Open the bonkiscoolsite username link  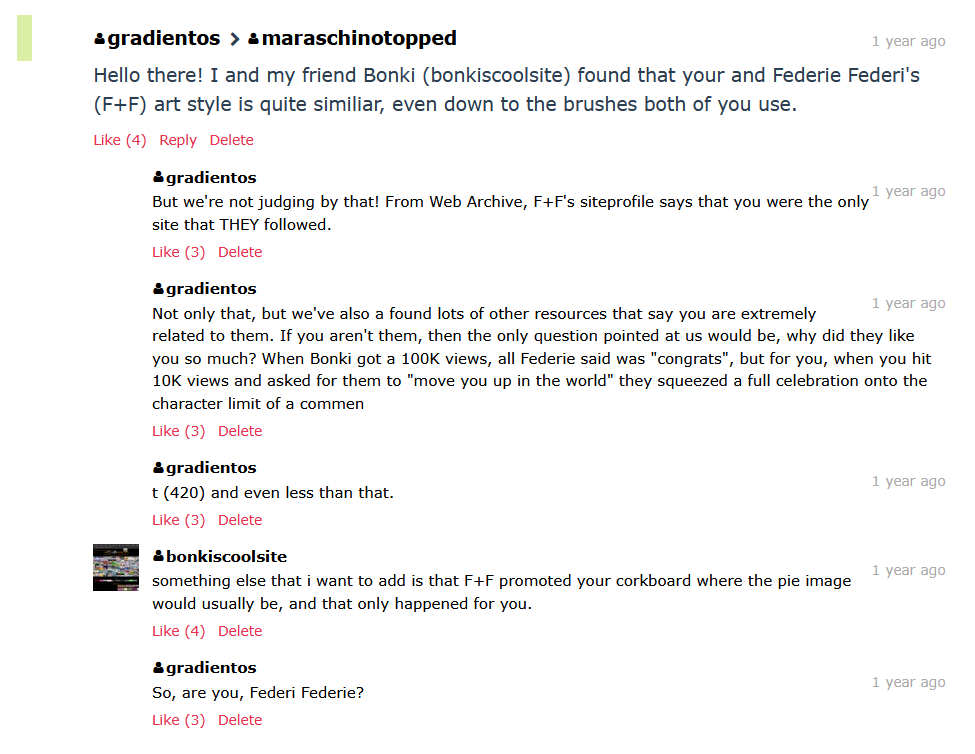(x=226, y=556)
